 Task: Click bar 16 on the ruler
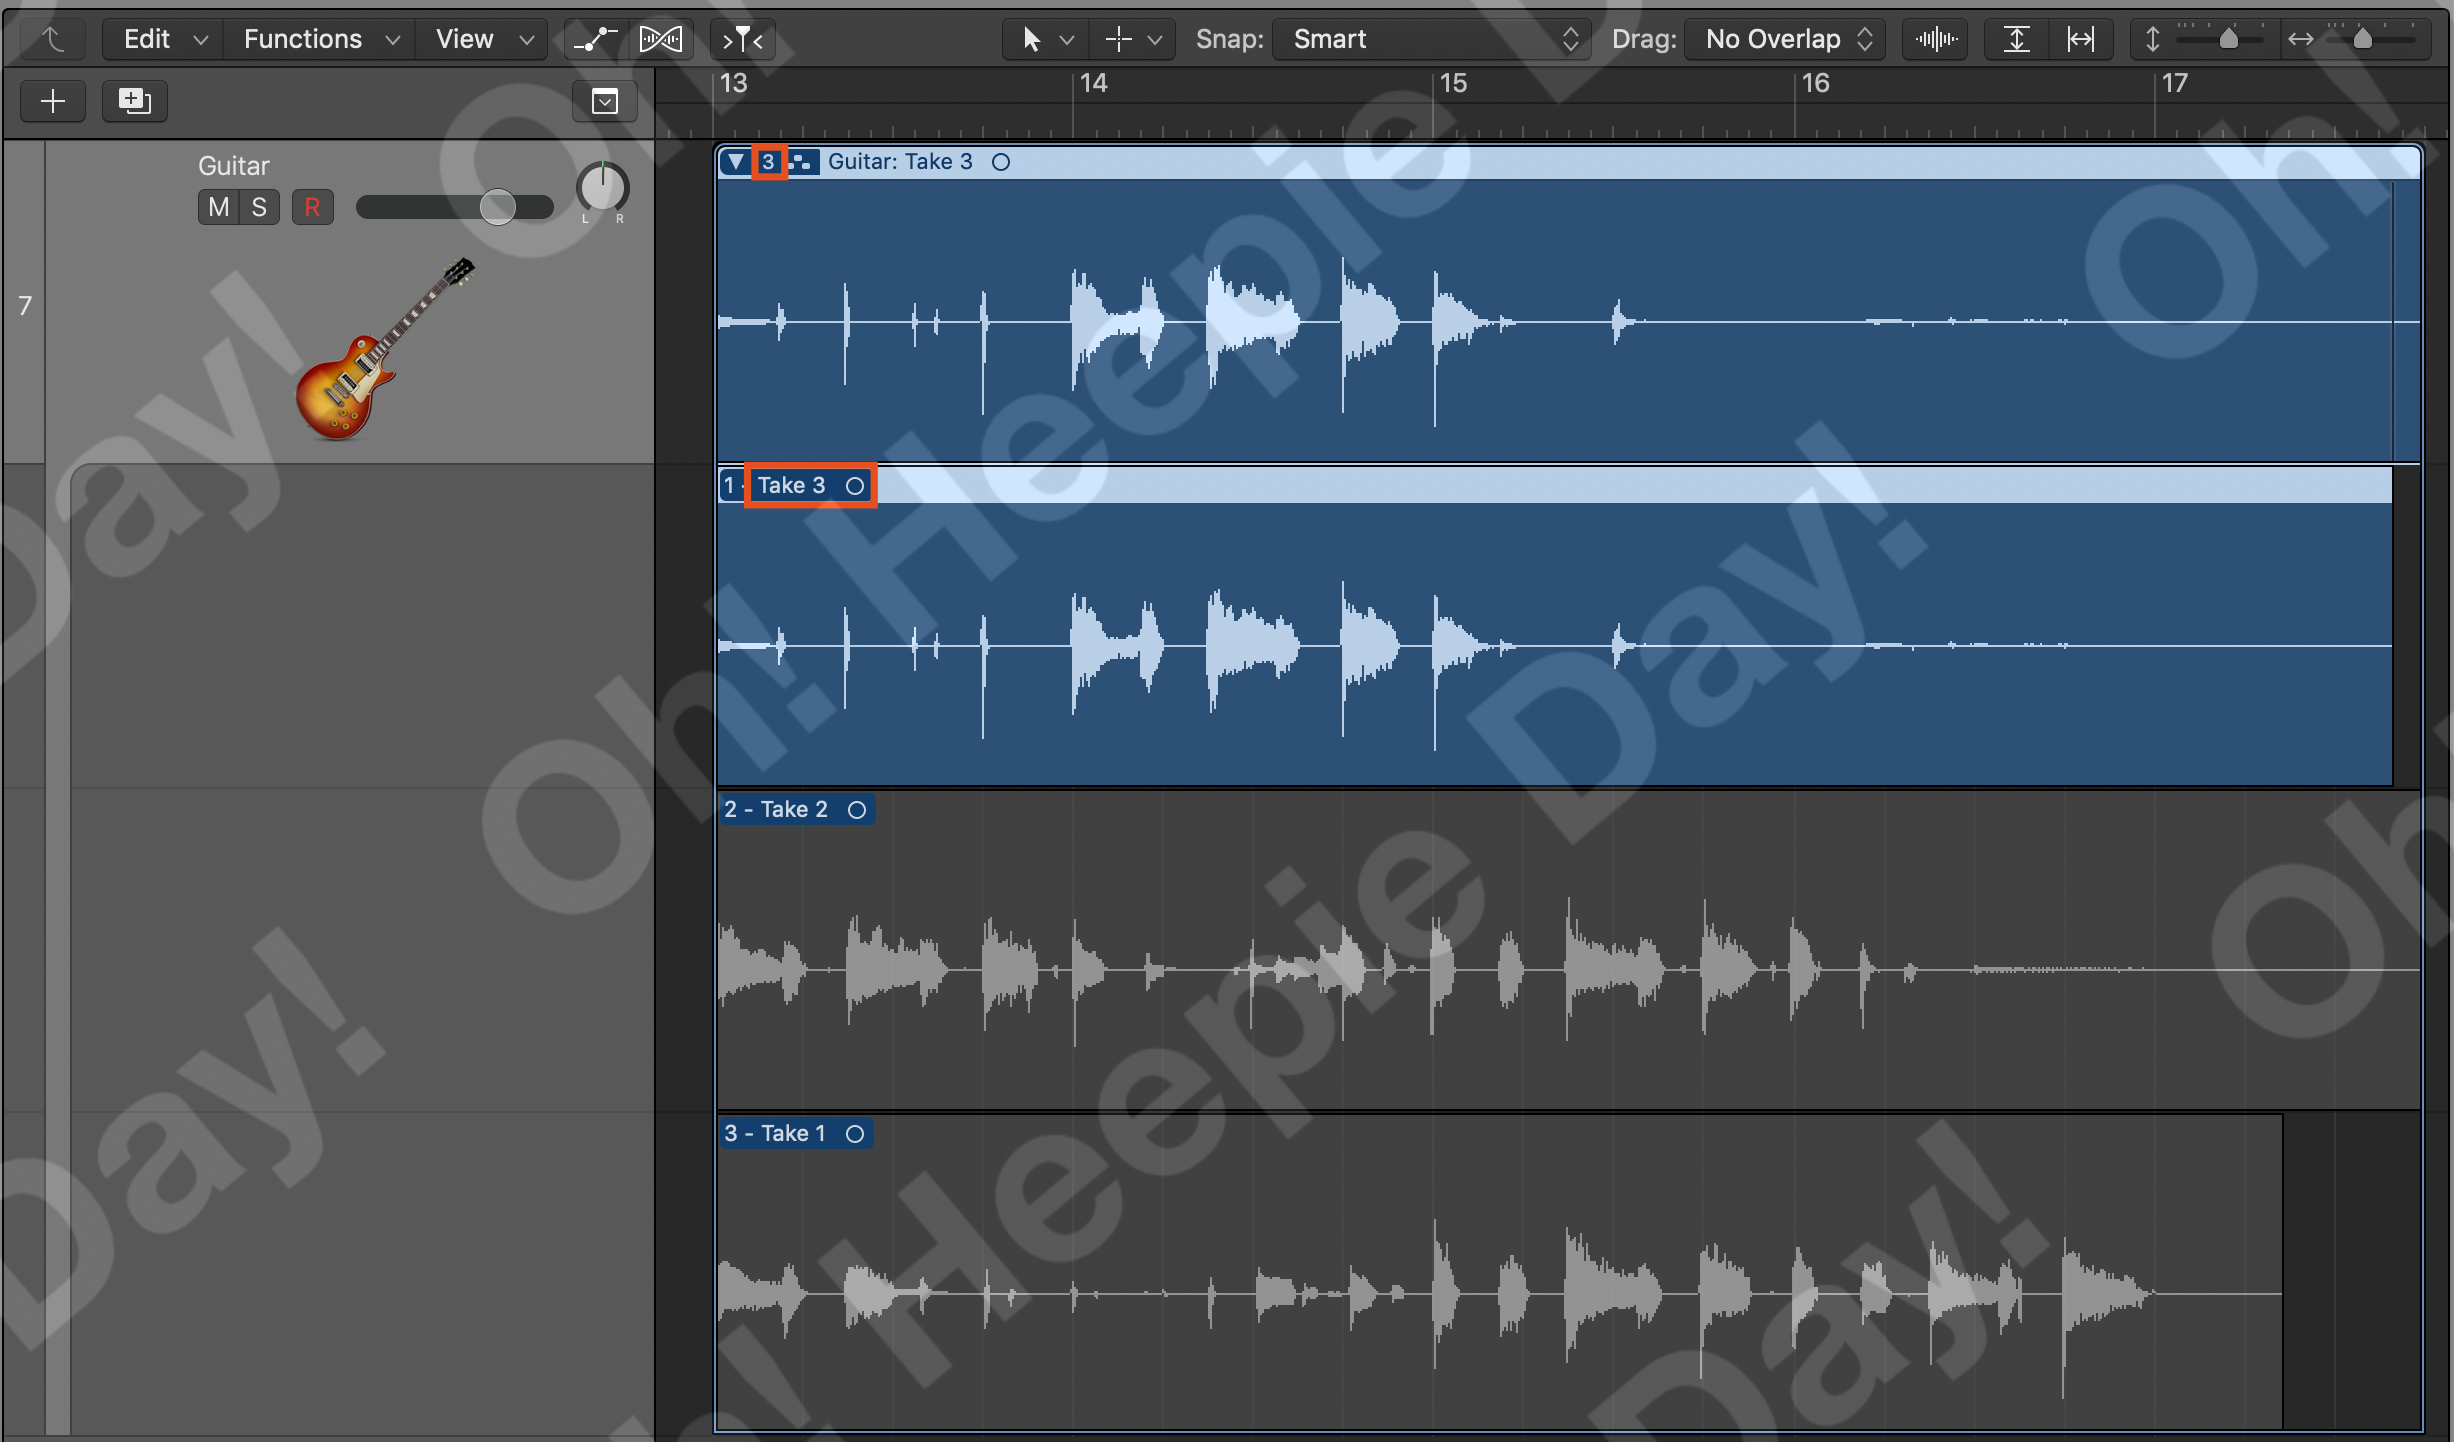coord(1816,83)
